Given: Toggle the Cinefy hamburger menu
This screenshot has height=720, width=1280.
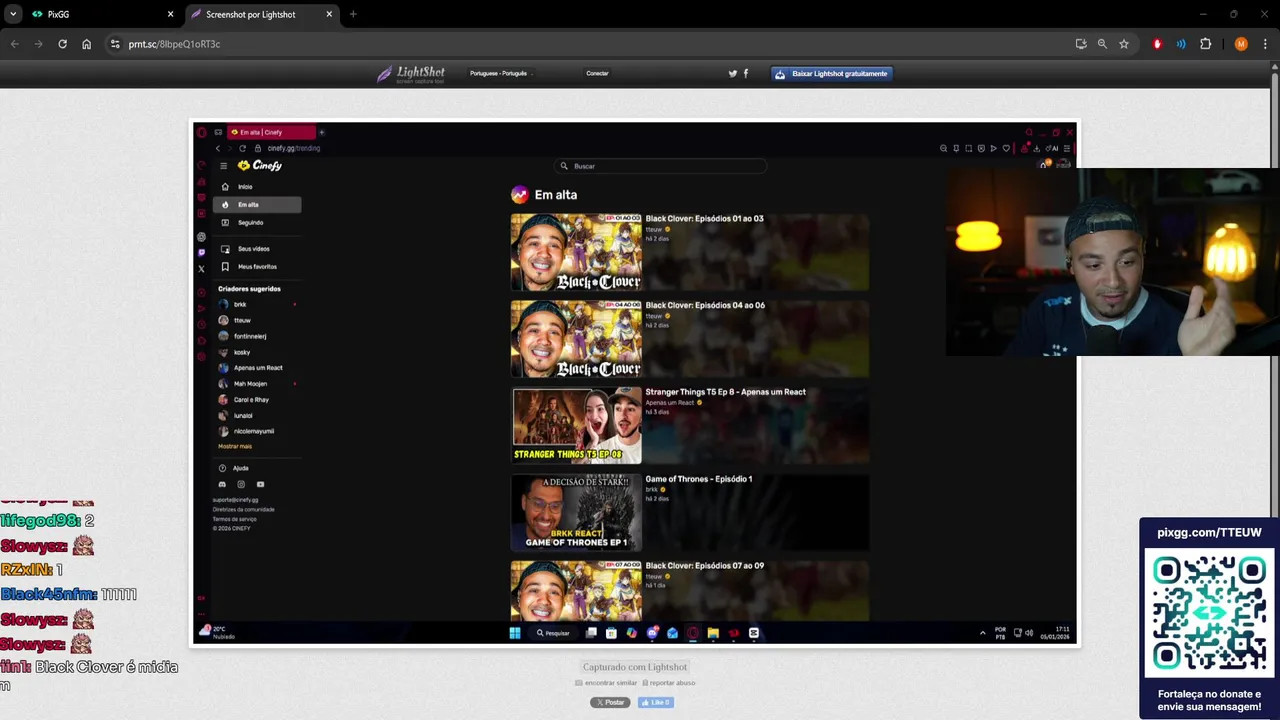Looking at the screenshot, I should click(x=224, y=166).
